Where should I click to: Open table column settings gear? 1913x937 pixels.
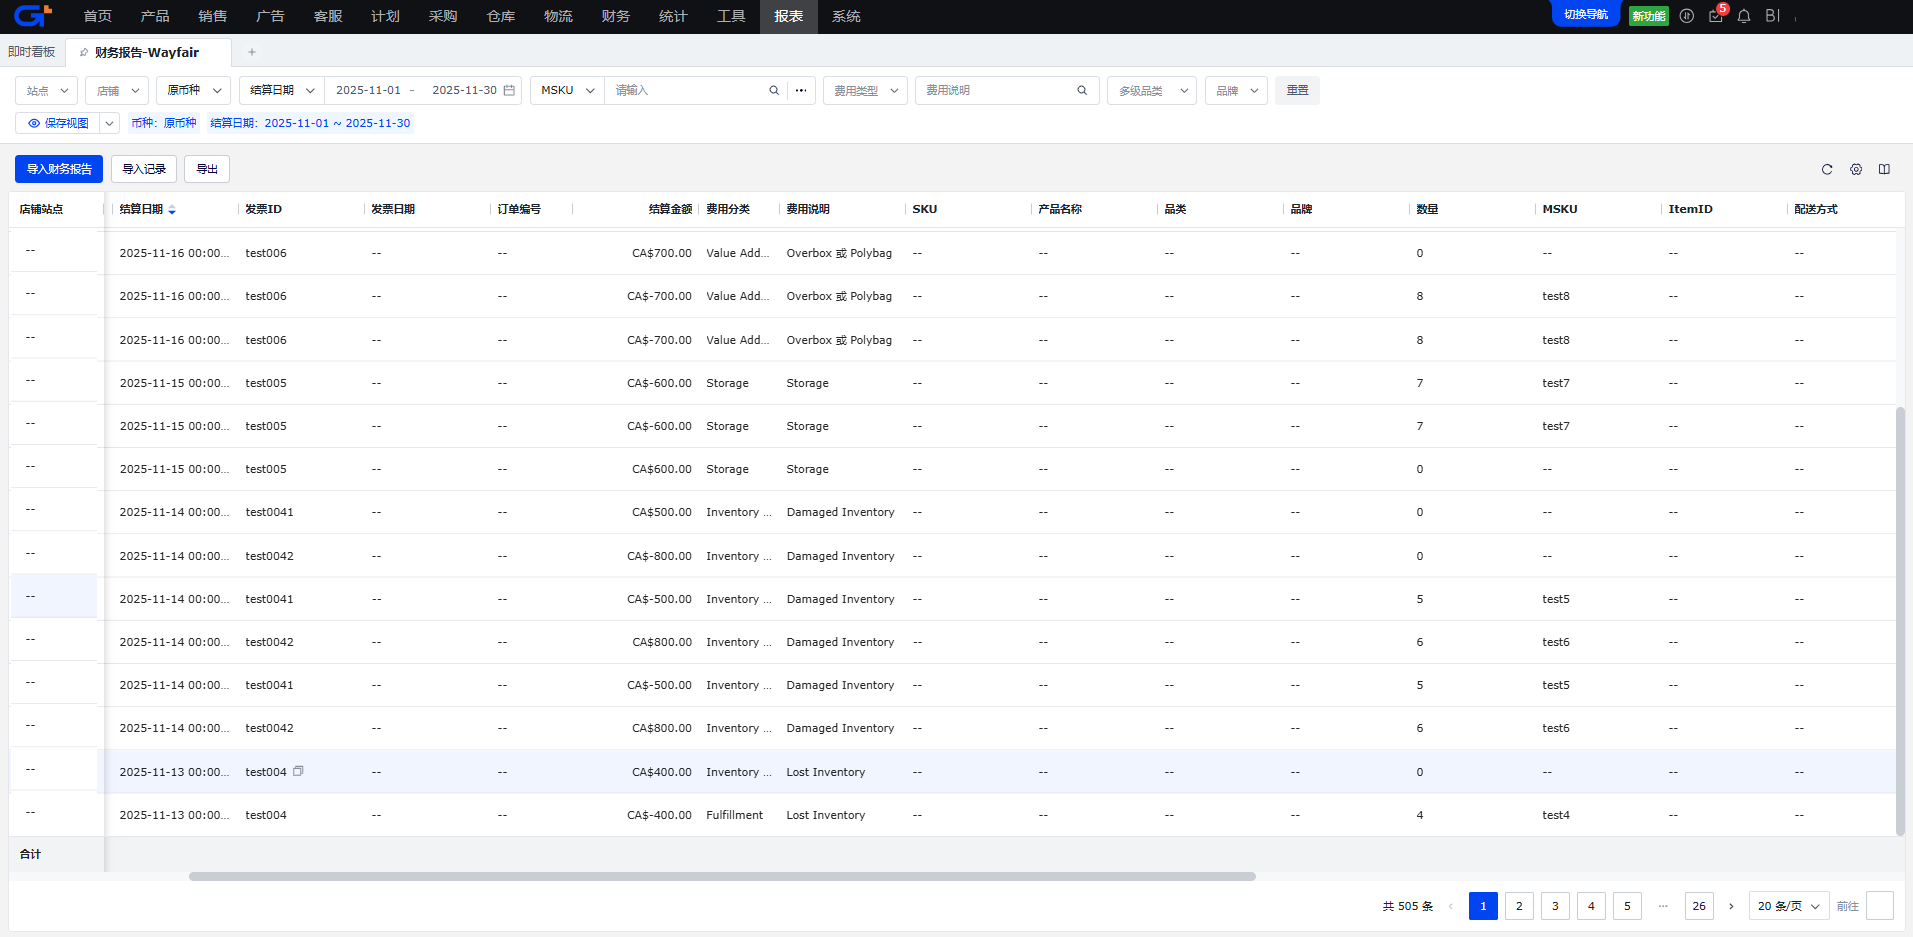(1856, 170)
